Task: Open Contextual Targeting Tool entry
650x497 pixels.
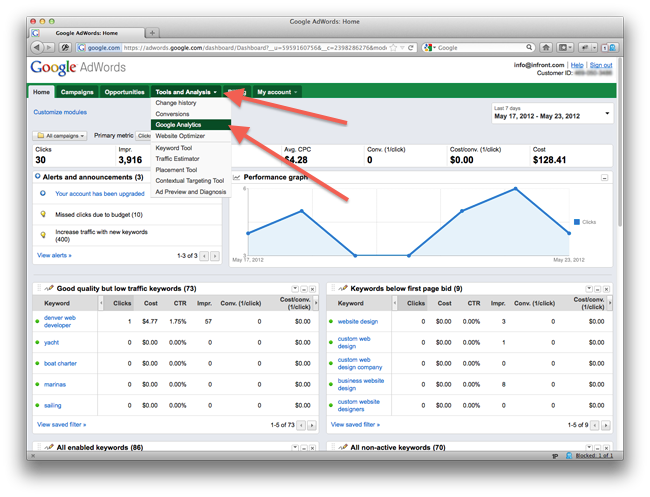Action: point(189,181)
